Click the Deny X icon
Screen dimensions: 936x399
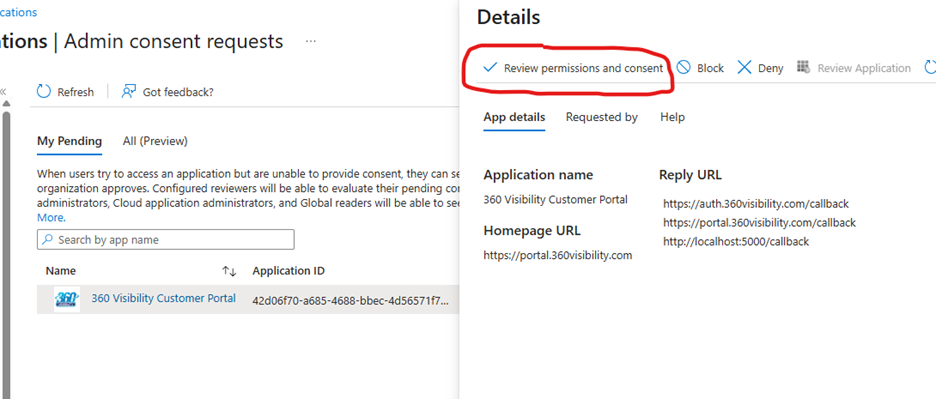pyautogui.click(x=744, y=67)
